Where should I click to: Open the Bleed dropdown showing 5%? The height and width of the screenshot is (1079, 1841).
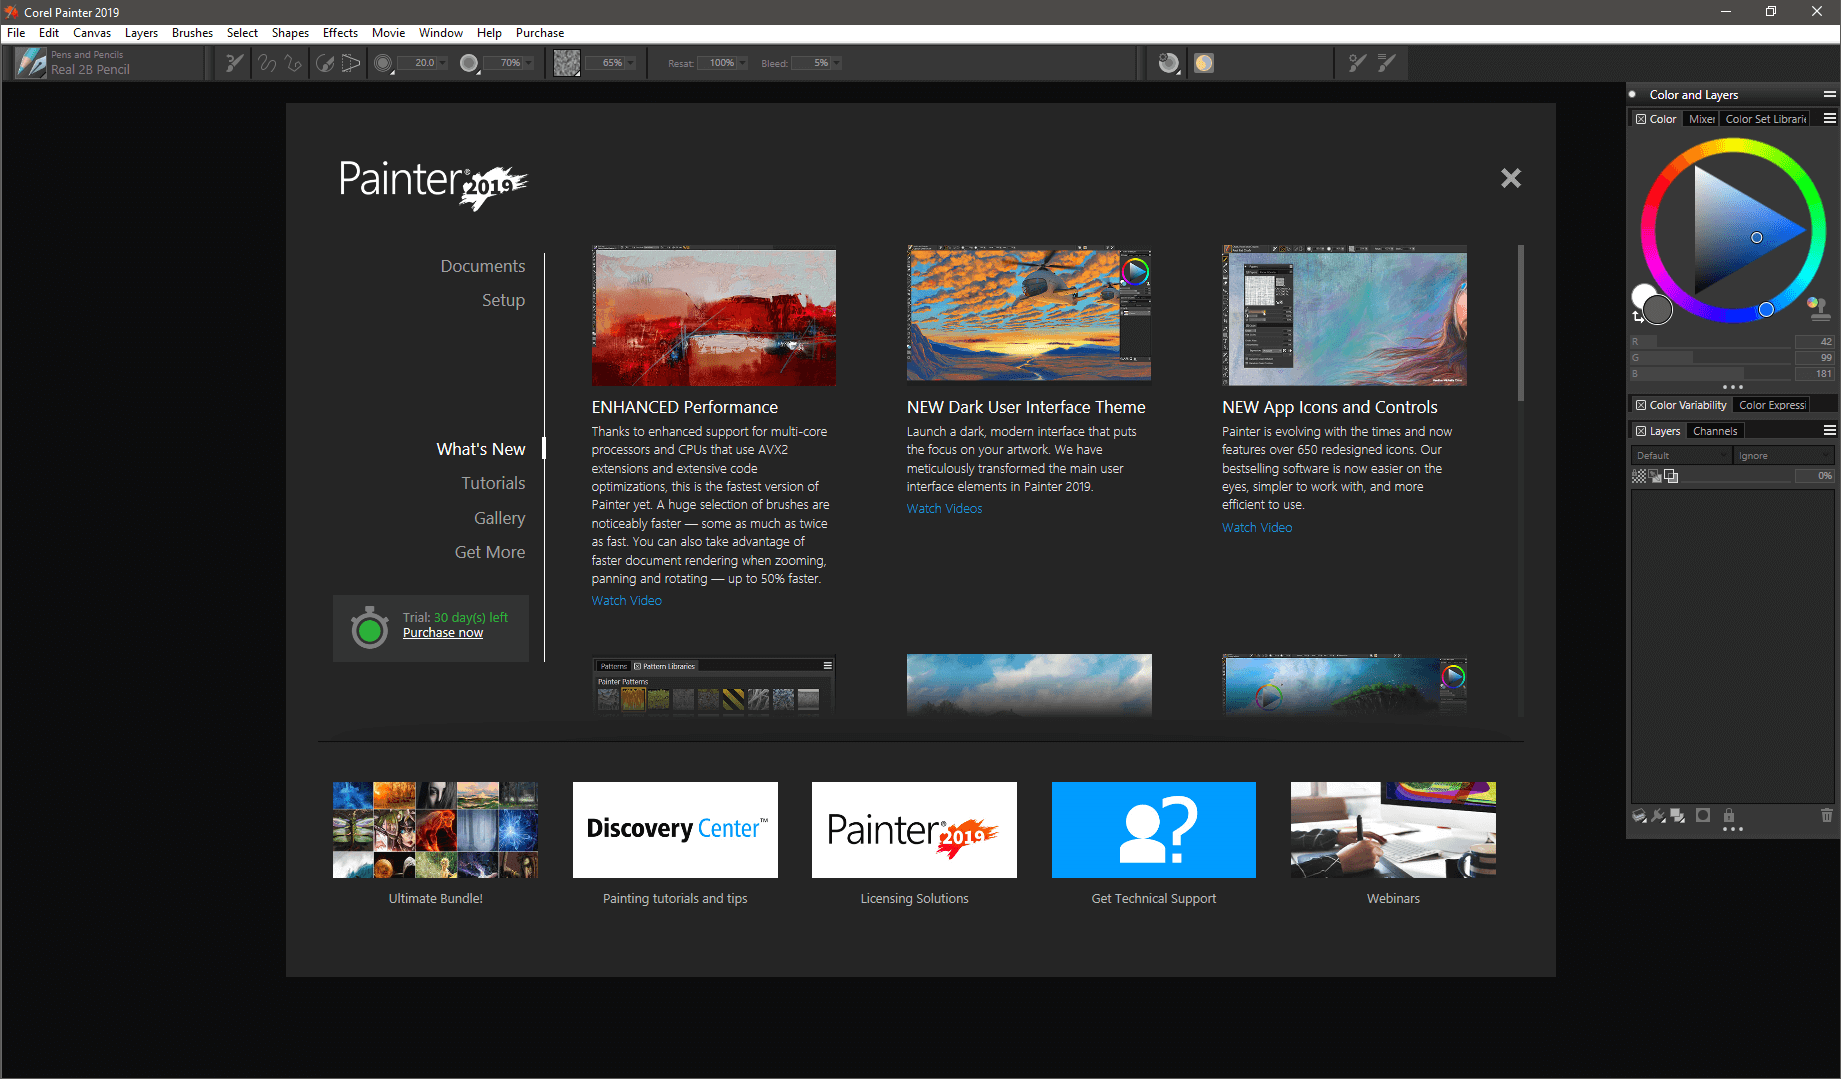pyautogui.click(x=837, y=63)
